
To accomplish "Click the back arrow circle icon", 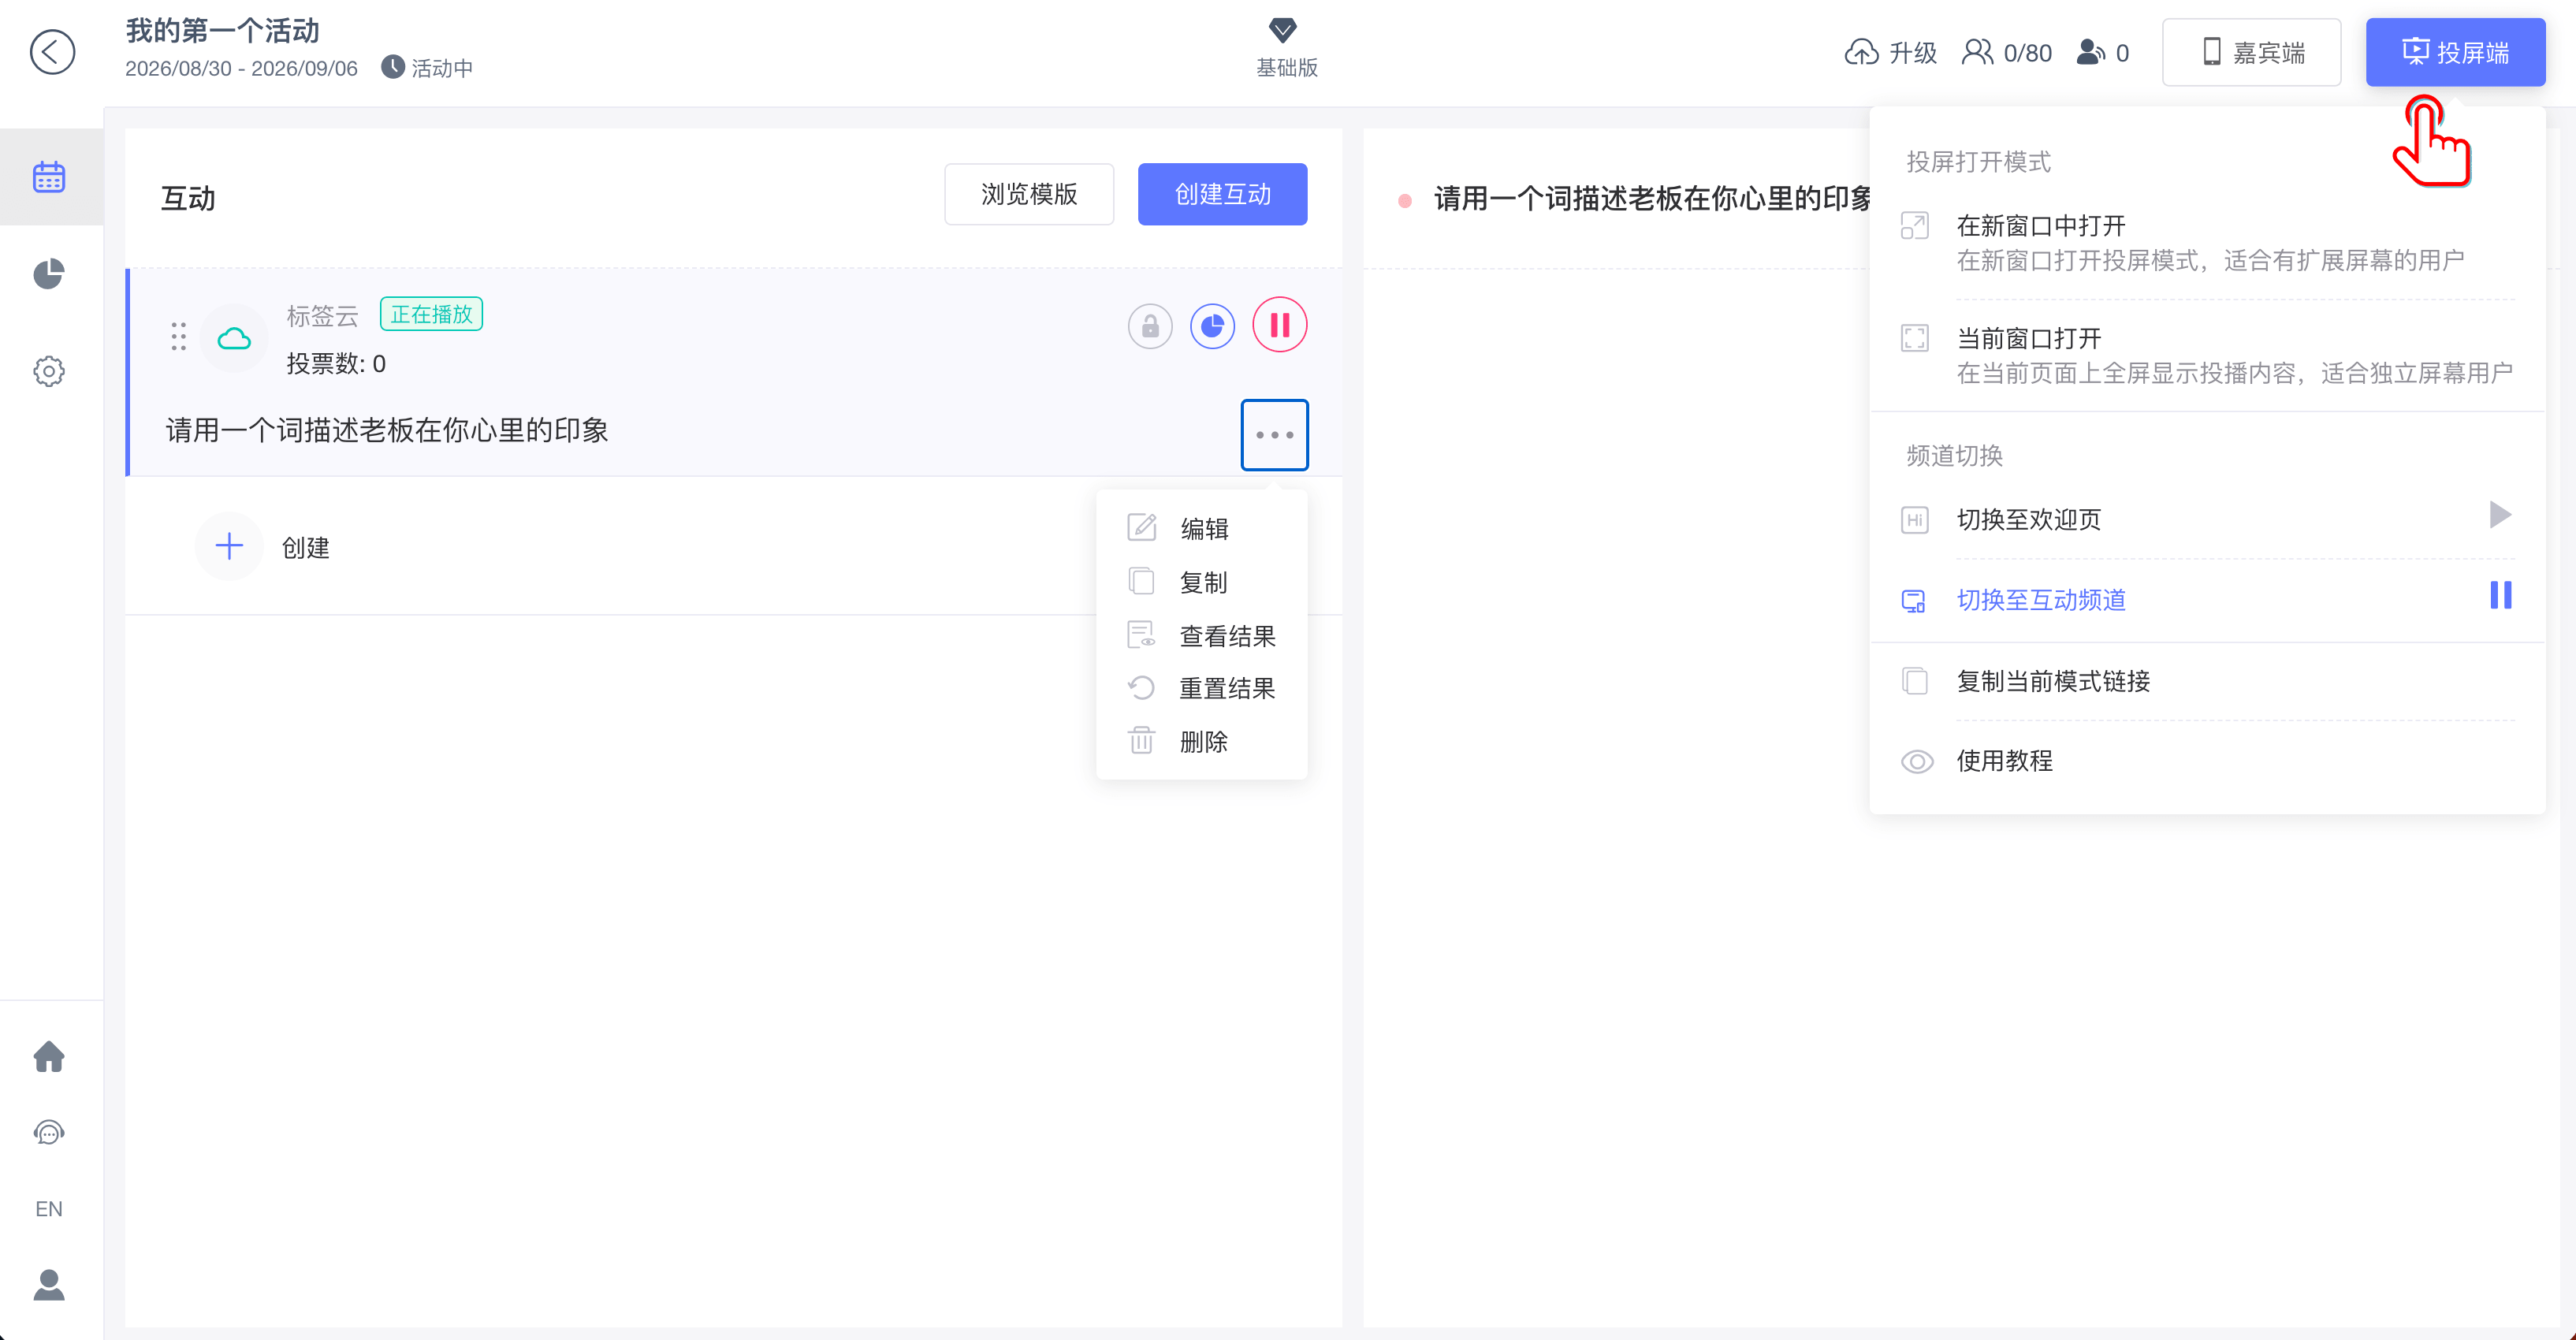I will point(52,52).
